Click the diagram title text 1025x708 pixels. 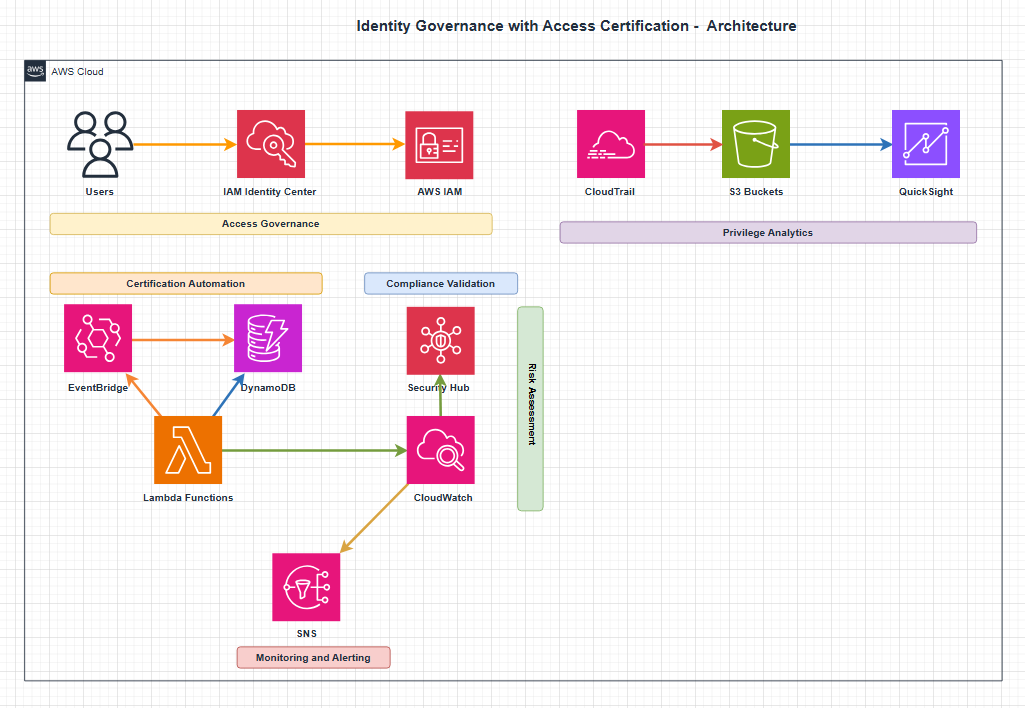point(576,26)
